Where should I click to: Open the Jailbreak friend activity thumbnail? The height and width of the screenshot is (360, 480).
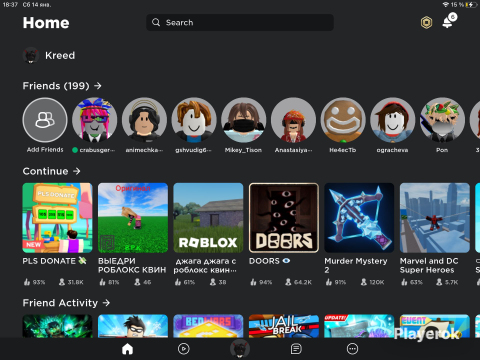point(284,326)
